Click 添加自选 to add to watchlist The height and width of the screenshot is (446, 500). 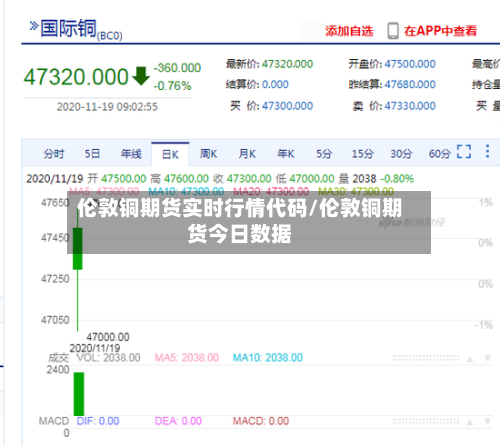click(x=349, y=31)
